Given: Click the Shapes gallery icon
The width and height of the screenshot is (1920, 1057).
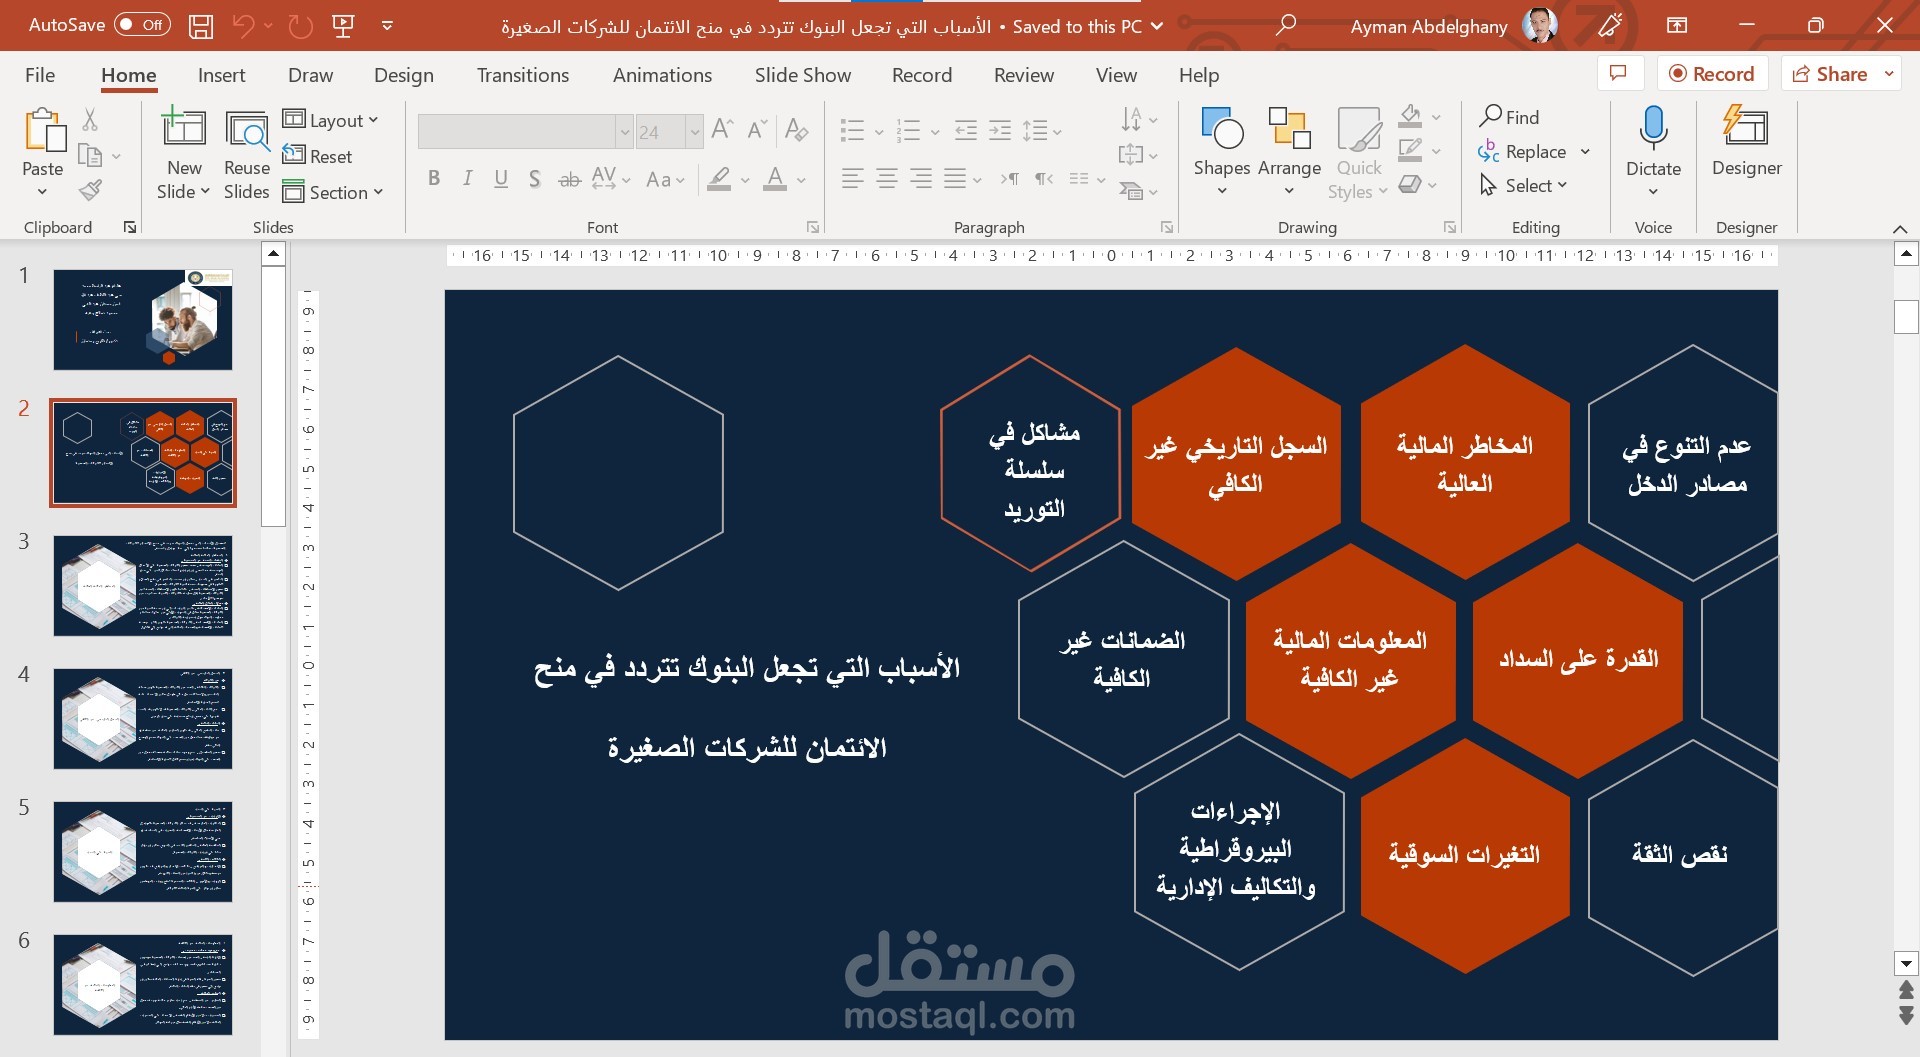Looking at the screenshot, I should (x=1222, y=129).
